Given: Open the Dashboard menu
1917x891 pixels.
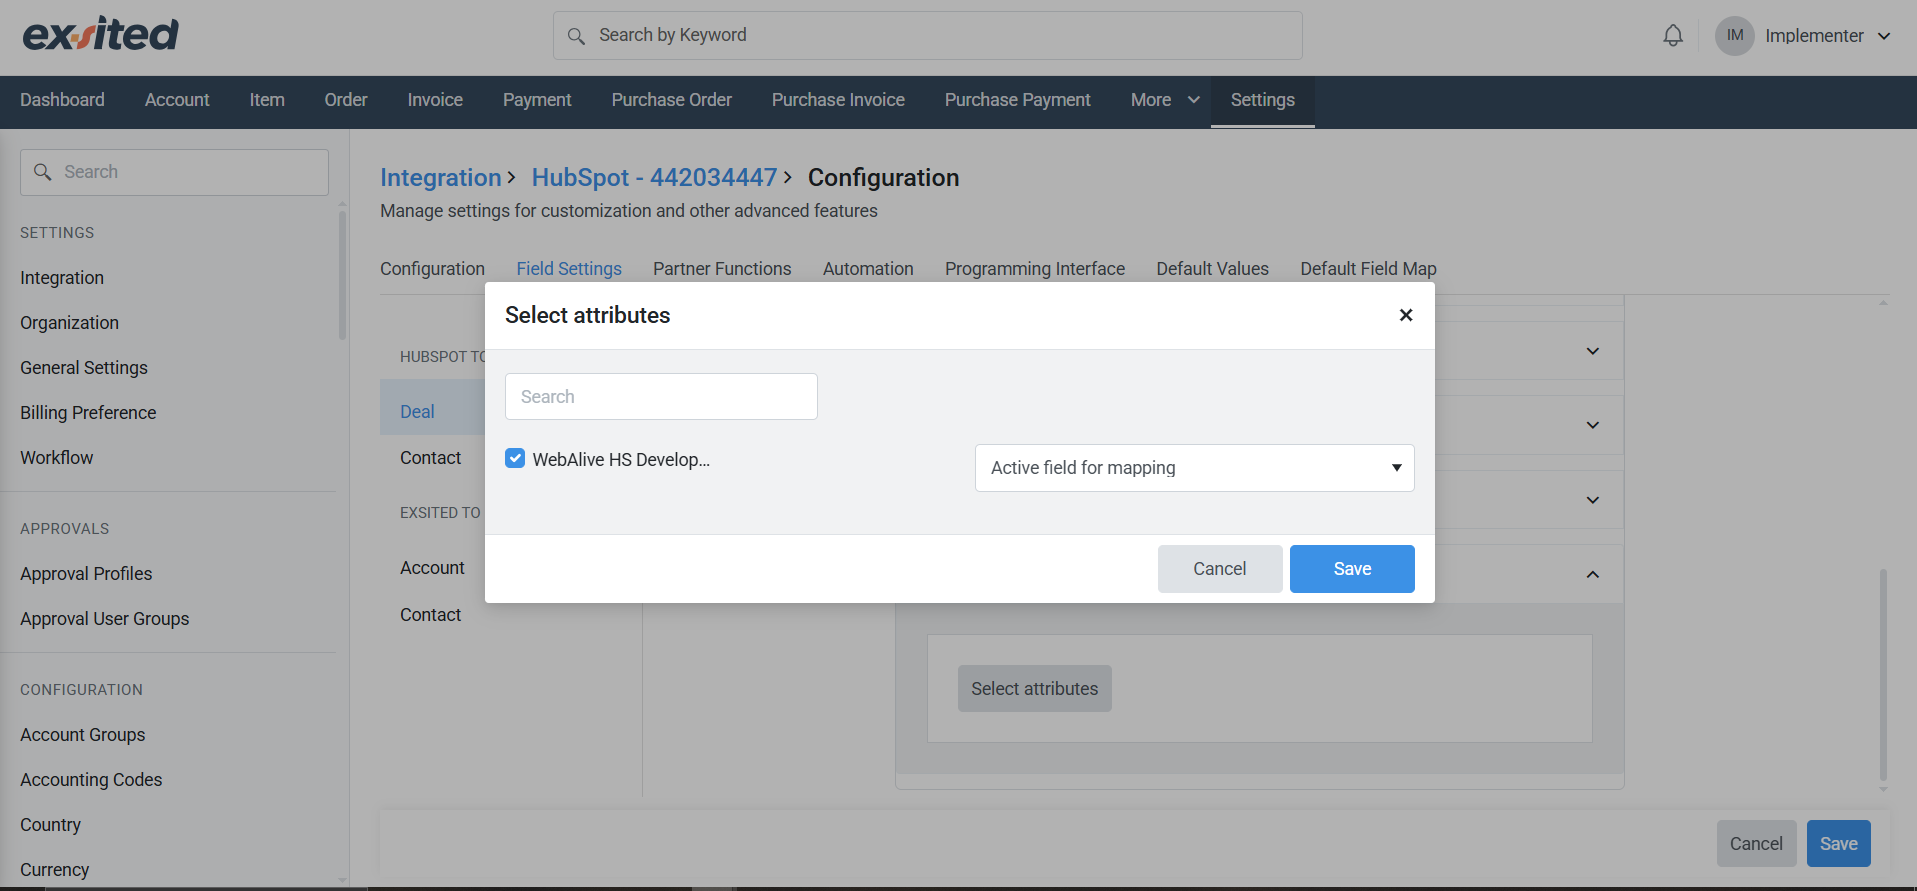Looking at the screenshot, I should [x=62, y=100].
